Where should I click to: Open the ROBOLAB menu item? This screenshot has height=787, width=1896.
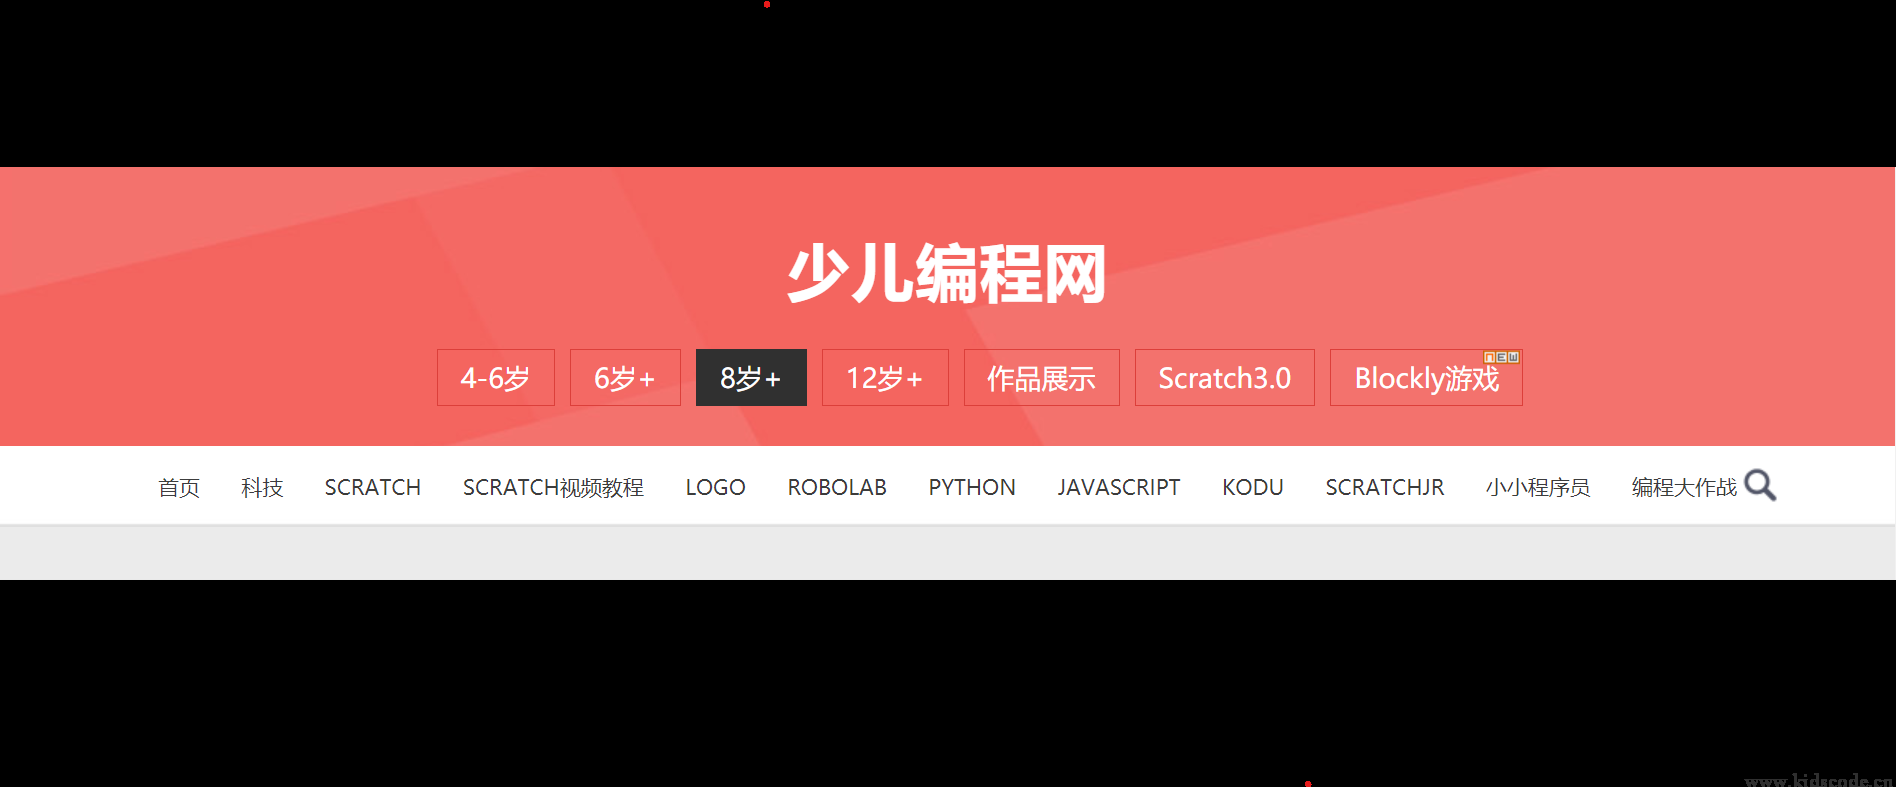point(837,487)
